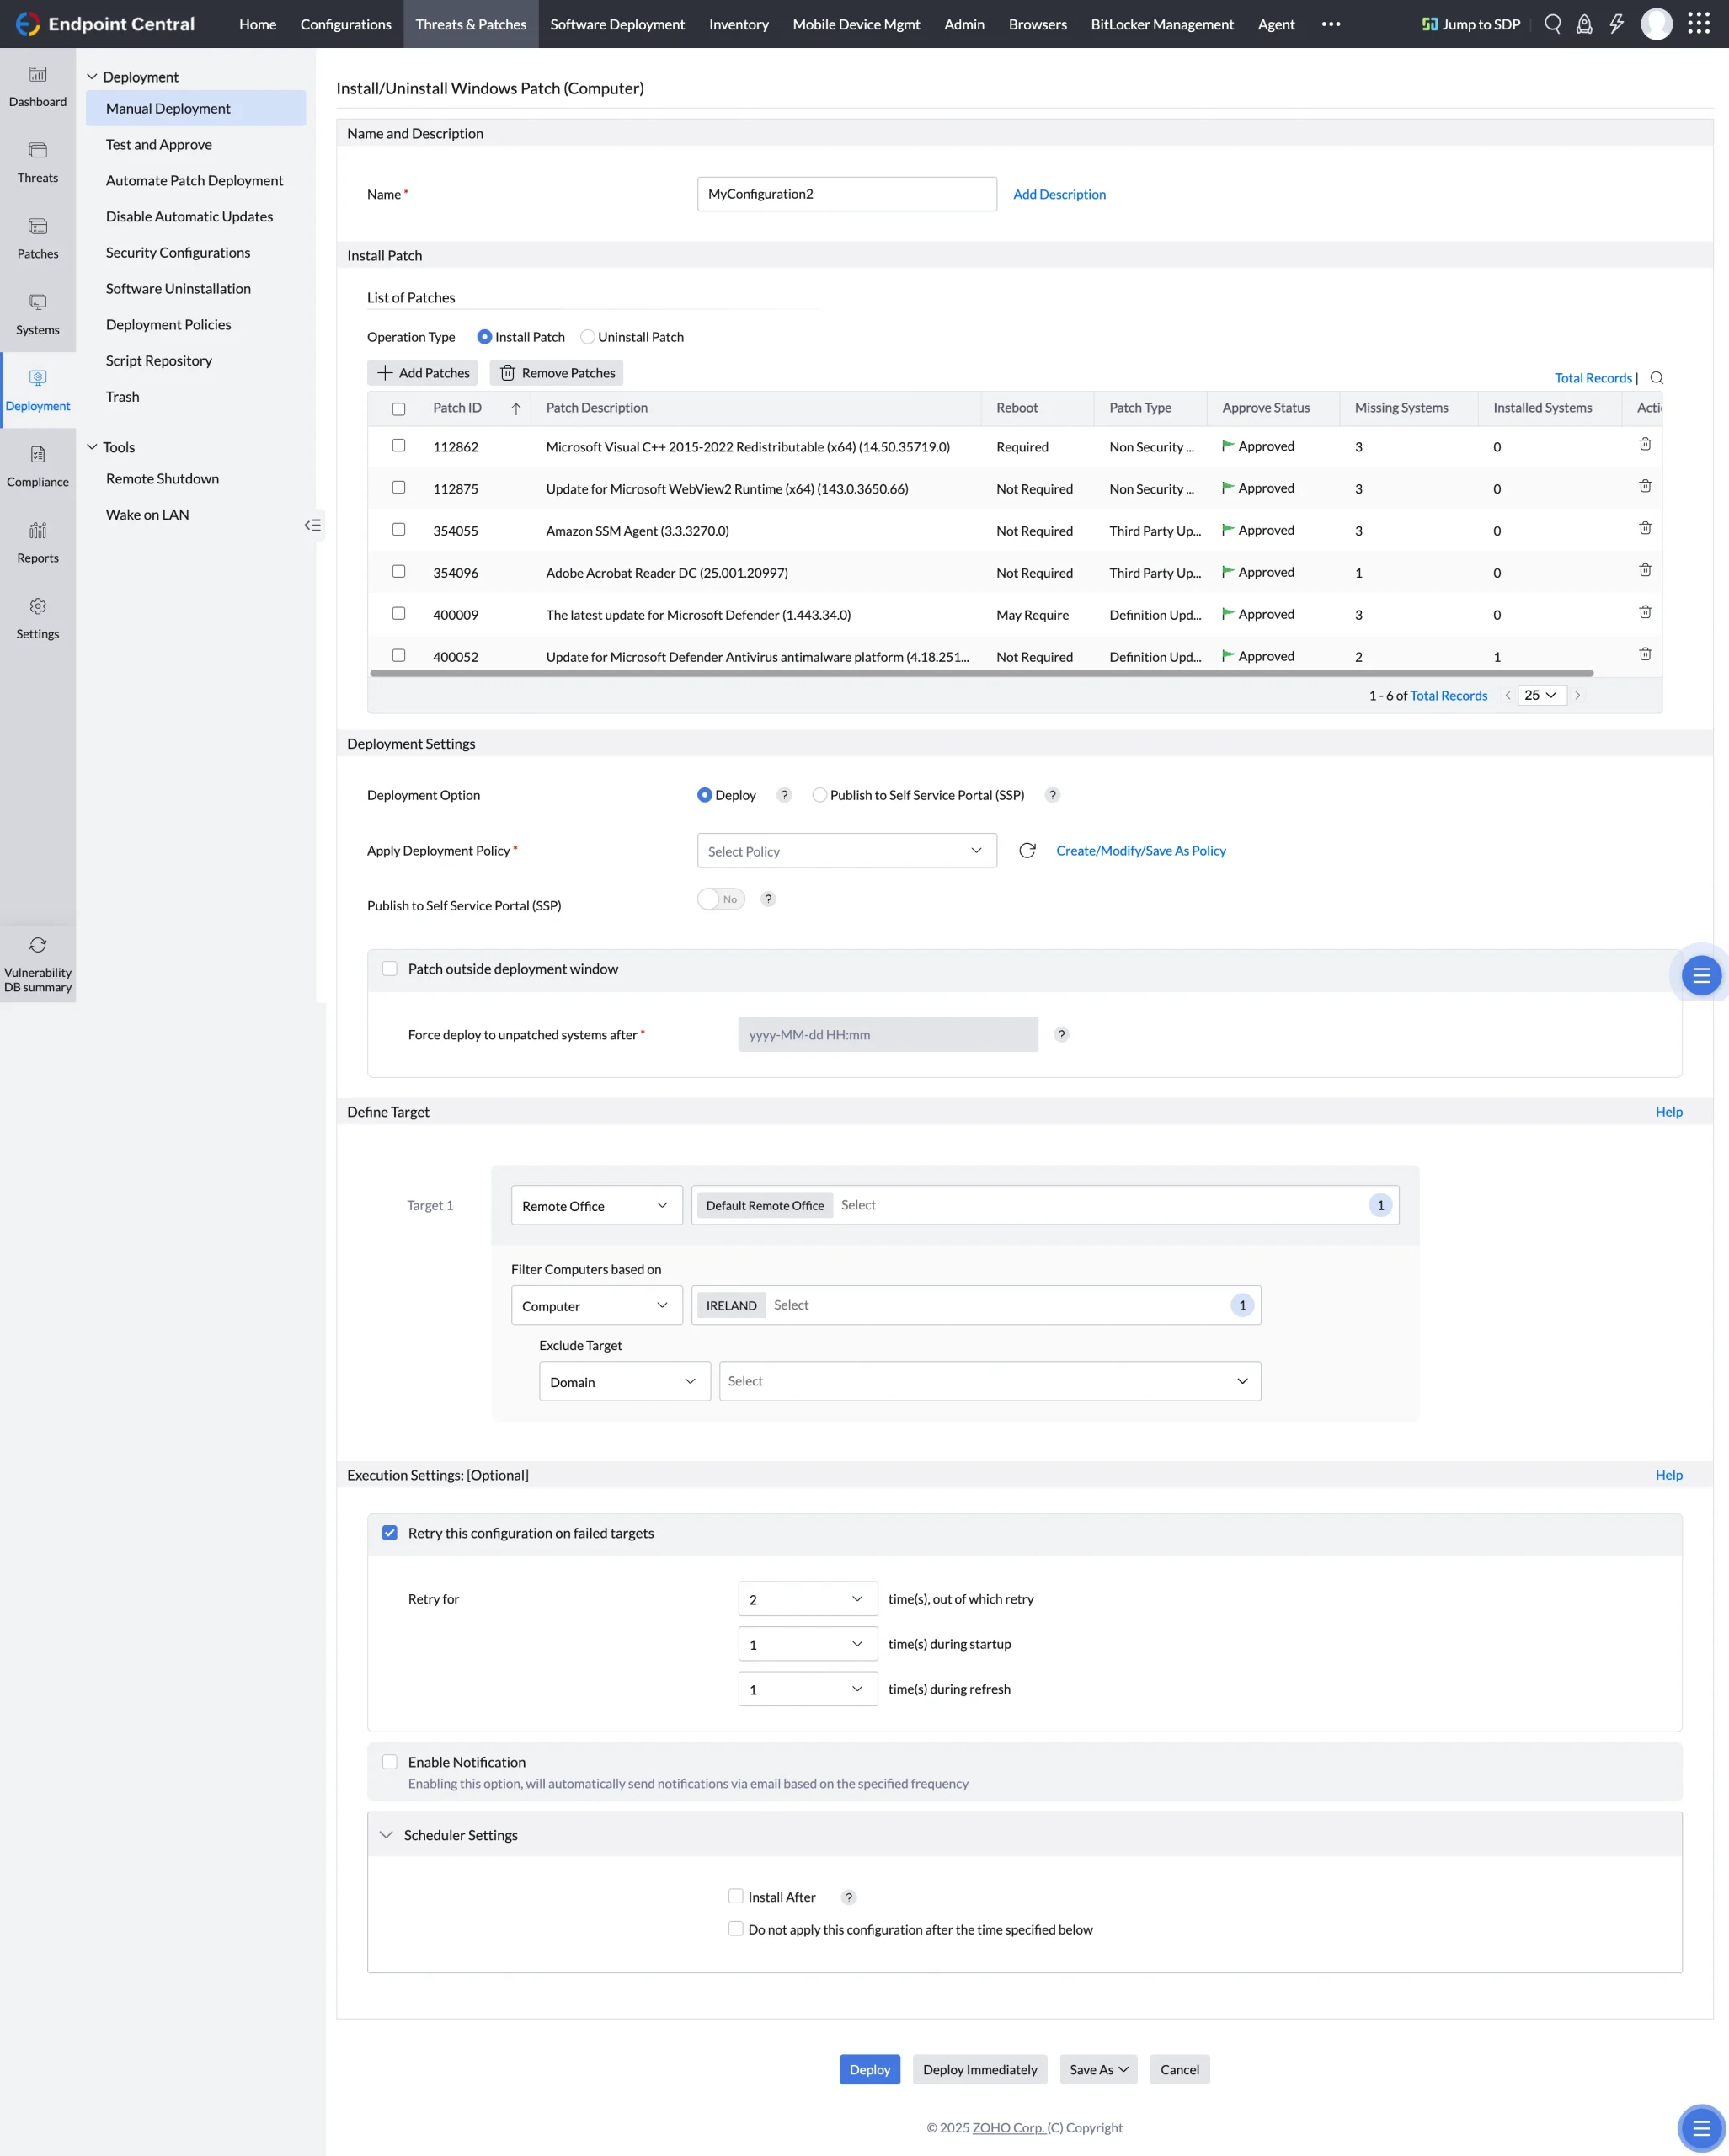Viewport: 1729px width, 2156px height.
Task: Sort by Patch ID arrow
Action: click(x=516, y=408)
